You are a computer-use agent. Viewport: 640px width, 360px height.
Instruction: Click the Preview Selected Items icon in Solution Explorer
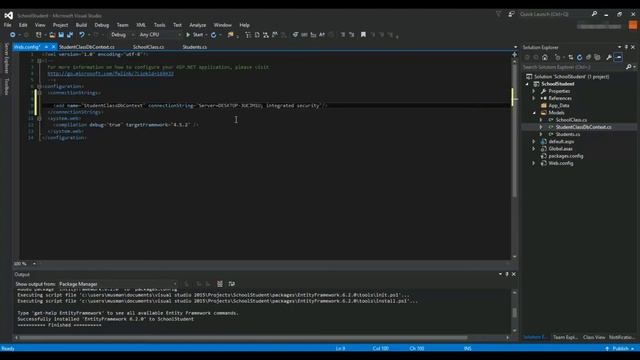pyautogui.click(x=619, y=58)
